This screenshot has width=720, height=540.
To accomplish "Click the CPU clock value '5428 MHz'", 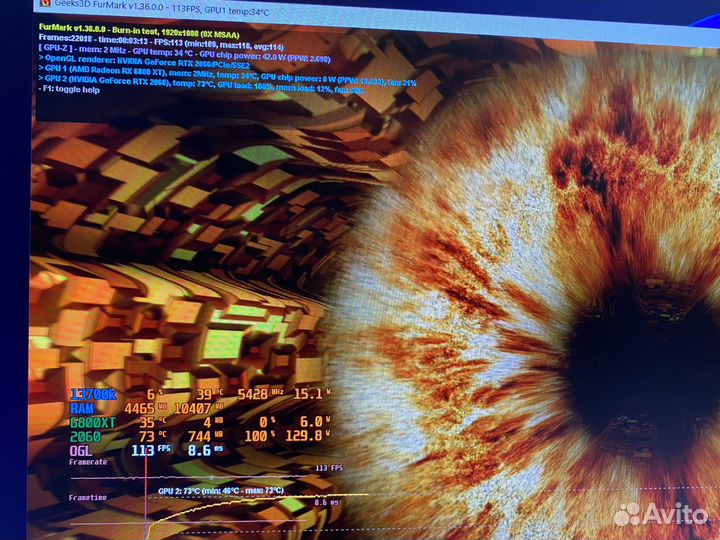I will pos(260,394).
